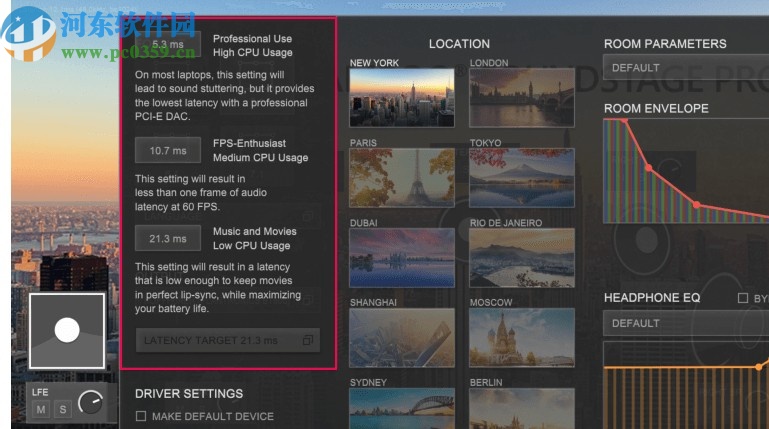
Task: Click the Headphone EQ orange curve handle
Action: pyautogui.click(x=759, y=366)
